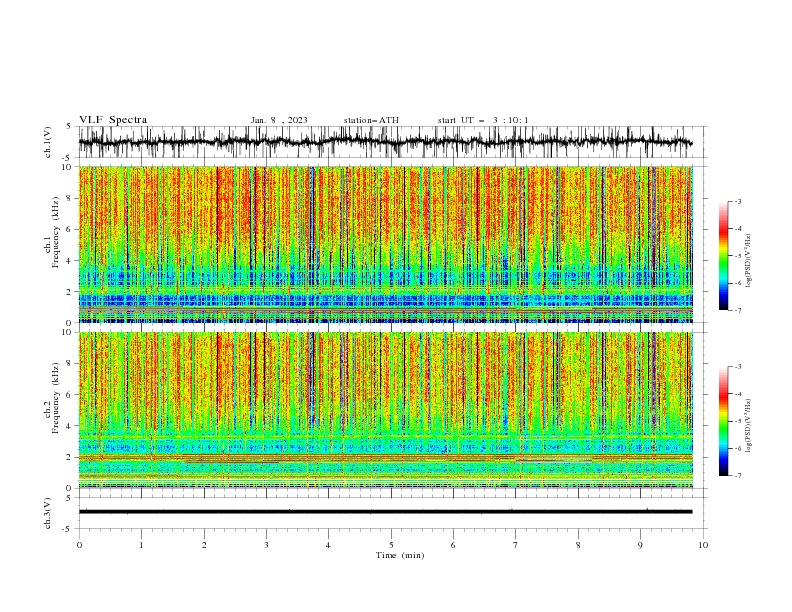Image resolution: width=792 pixels, height=612 pixels.
Task: Click inside the ch.1 spectrogram panel
Action: click(386, 244)
